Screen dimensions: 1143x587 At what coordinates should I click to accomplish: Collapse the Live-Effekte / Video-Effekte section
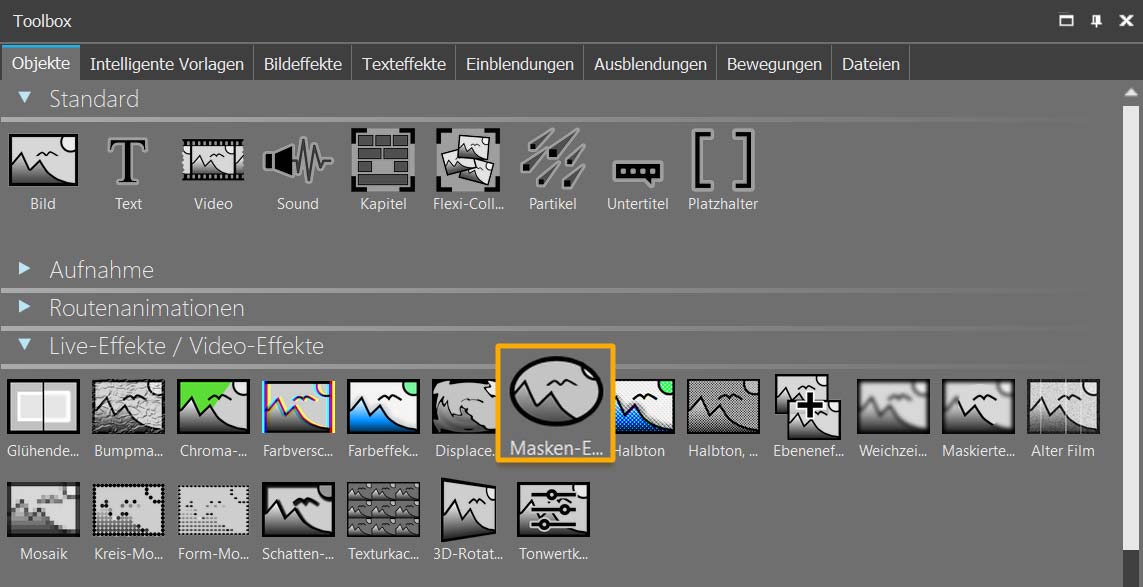(x=25, y=345)
